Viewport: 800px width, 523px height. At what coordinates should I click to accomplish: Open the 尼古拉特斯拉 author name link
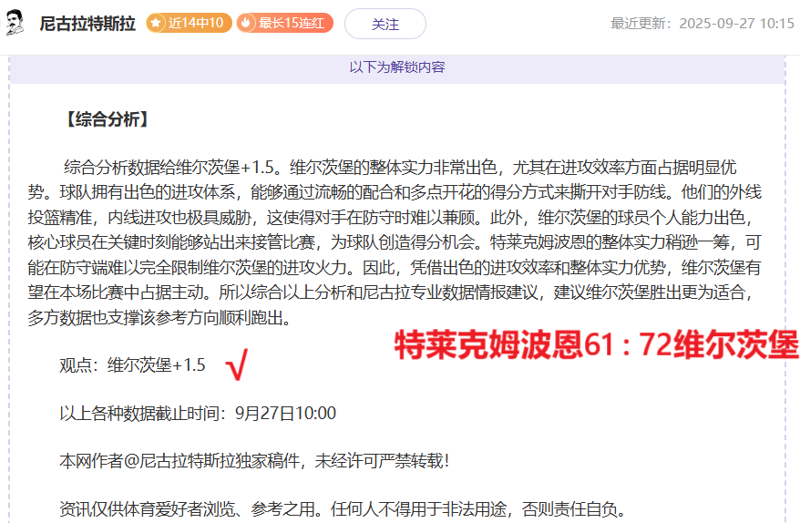88,23
